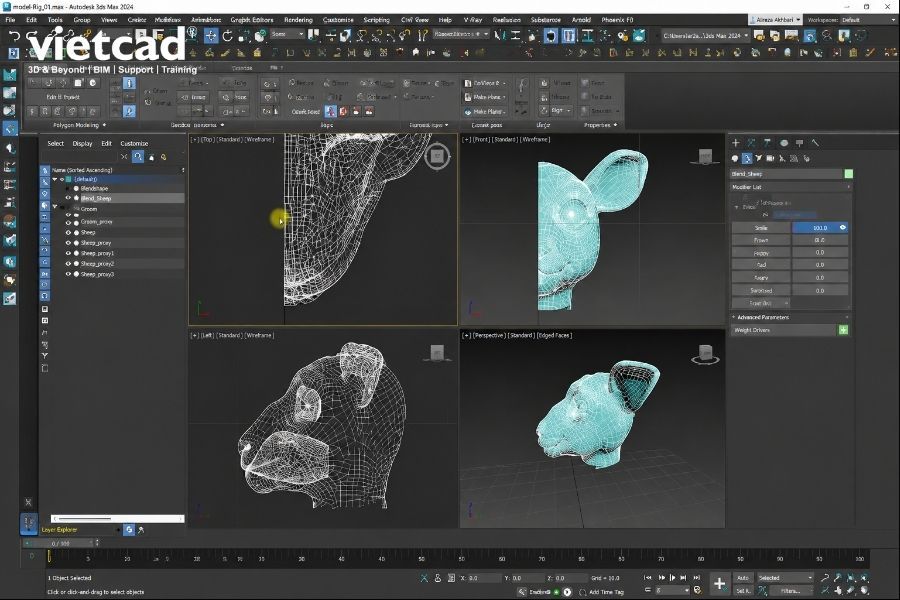Click the Zoom Extents All navigation icon
Viewport: 900px width, 600px height.
pos(864,578)
